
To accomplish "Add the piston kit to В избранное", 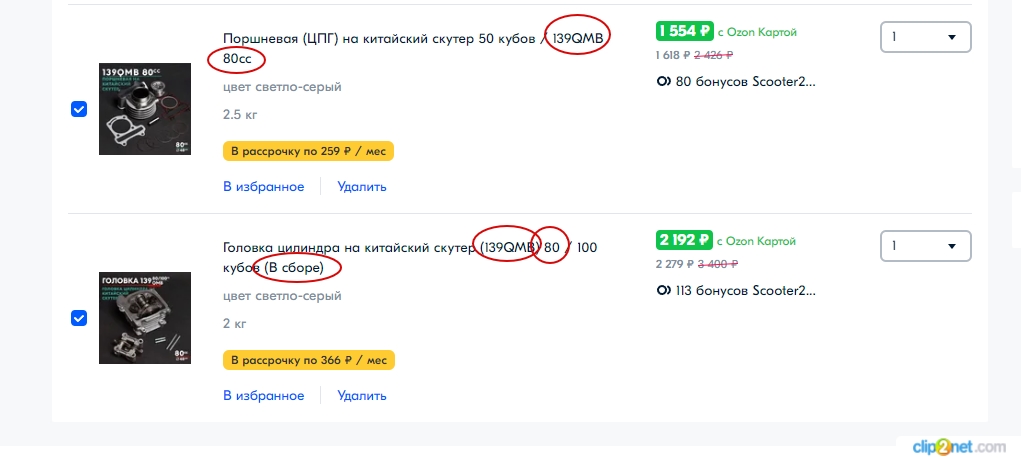I will click(x=263, y=186).
